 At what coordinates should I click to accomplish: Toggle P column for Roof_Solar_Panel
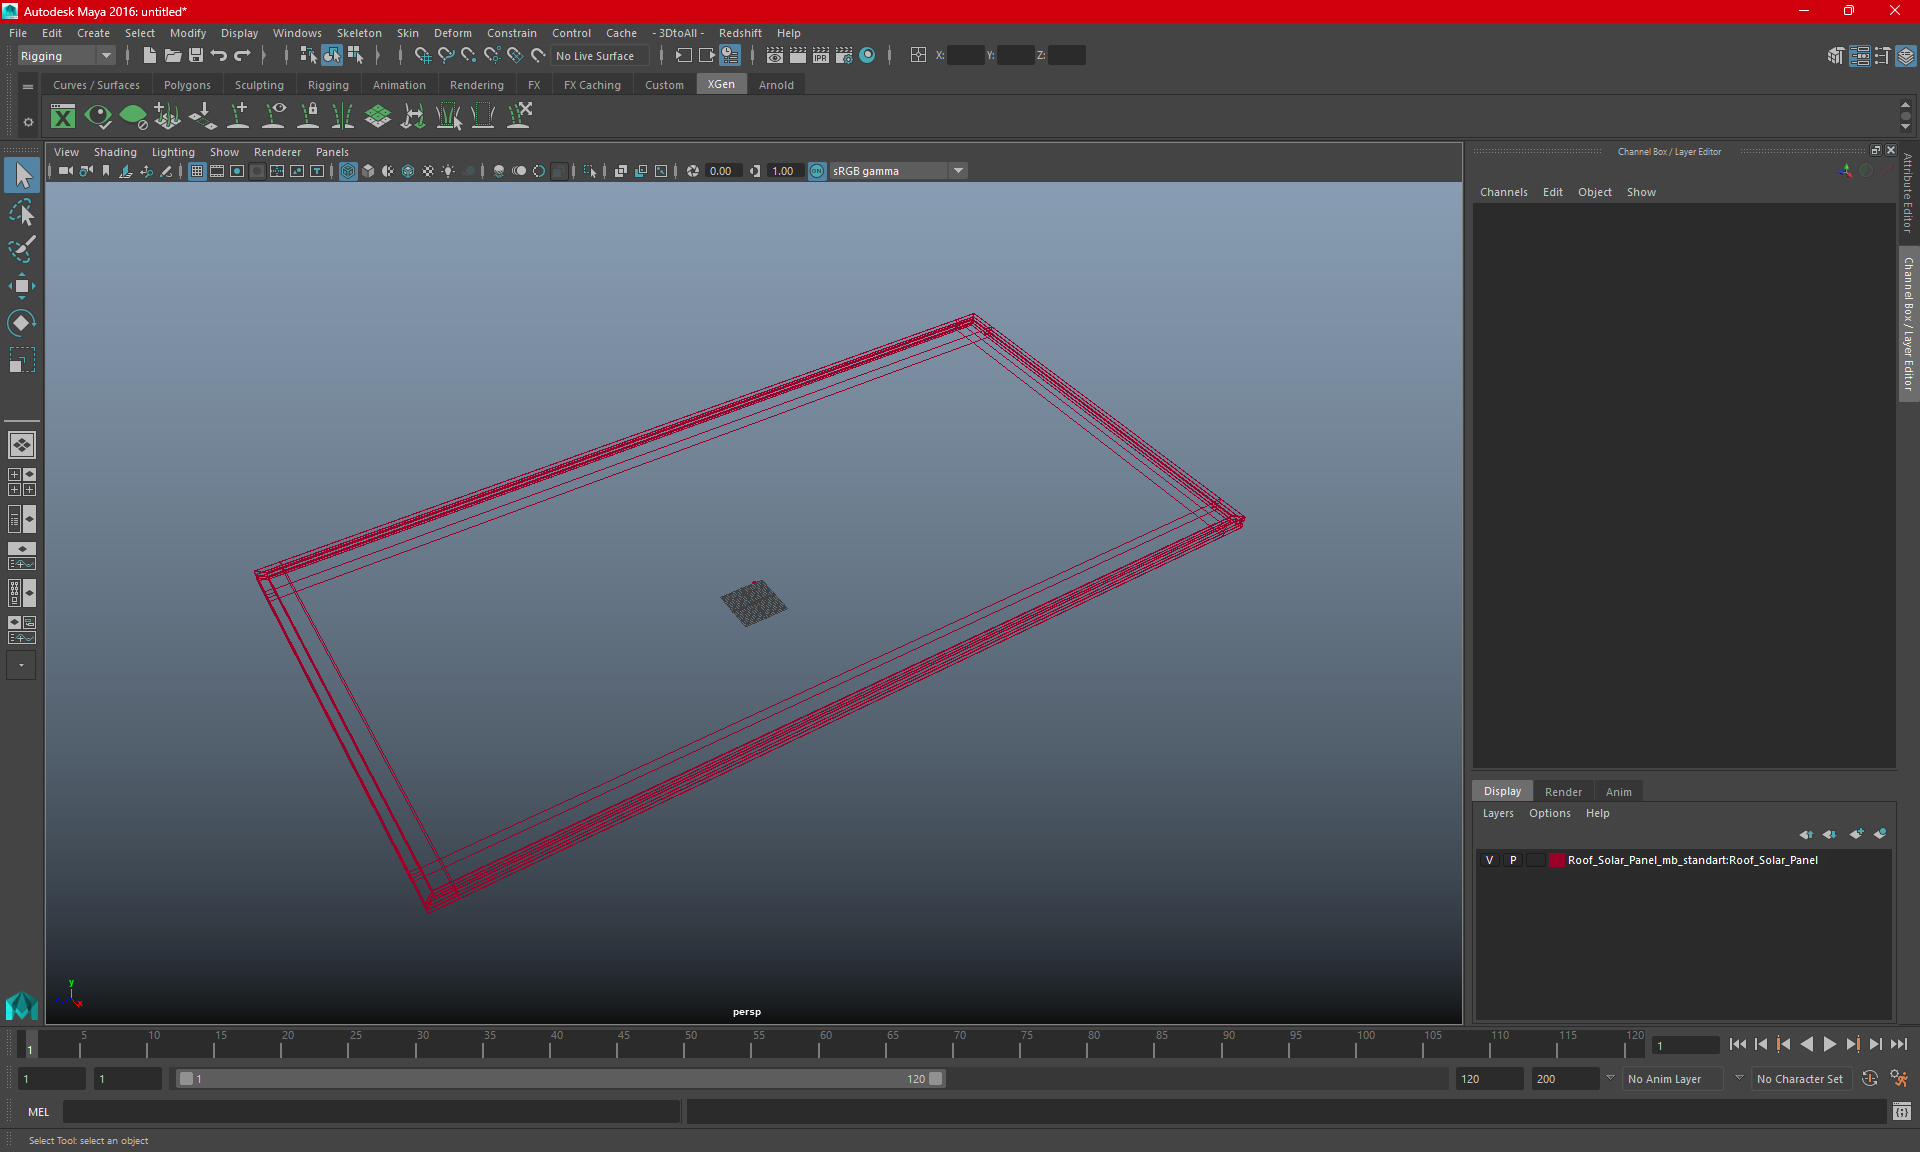1511,859
